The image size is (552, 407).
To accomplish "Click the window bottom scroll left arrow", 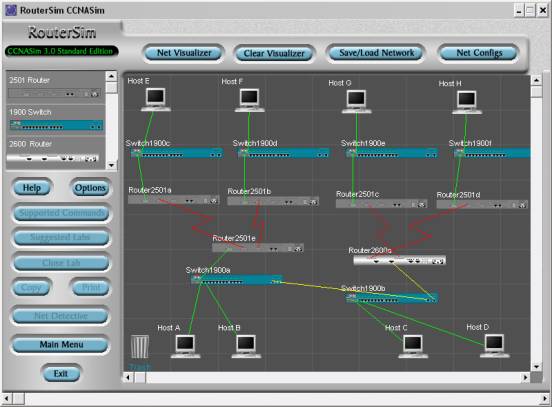I will click(x=6, y=399).
